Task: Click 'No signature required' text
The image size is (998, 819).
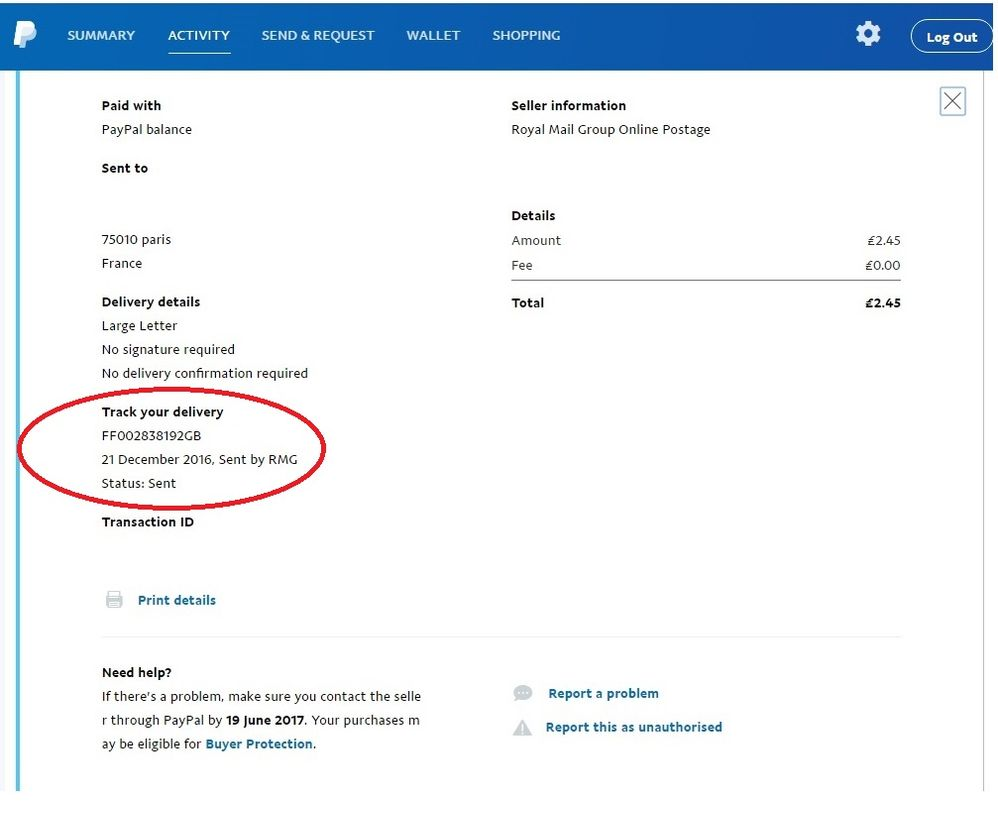Action: 168,349
